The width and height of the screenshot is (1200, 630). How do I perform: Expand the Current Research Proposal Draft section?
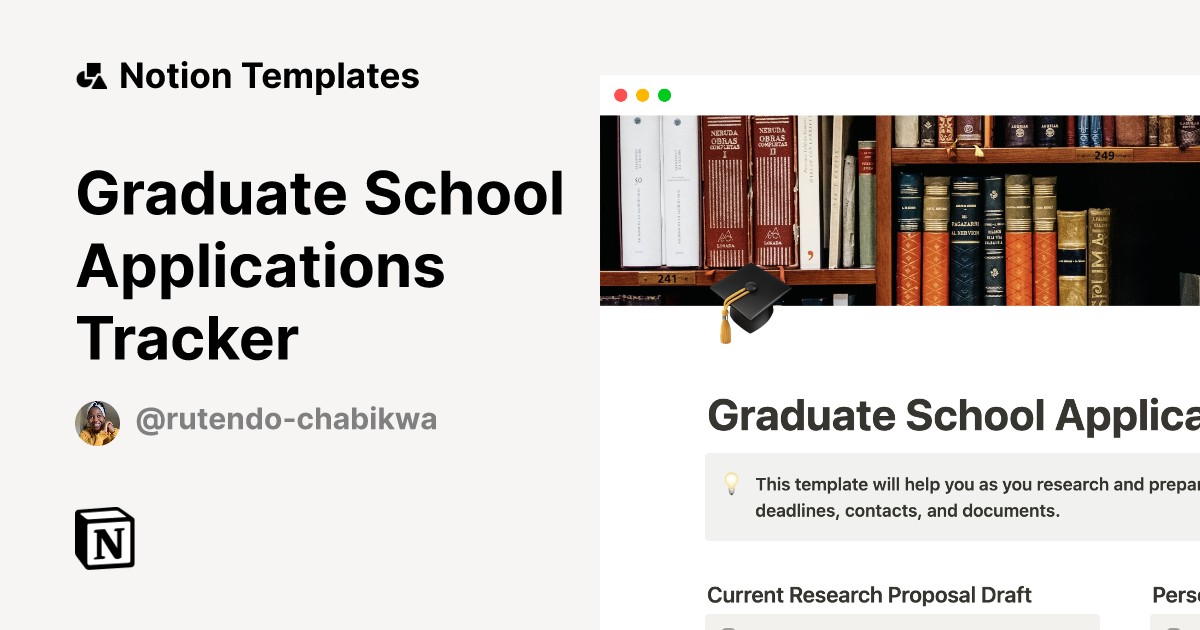point(869,595)
